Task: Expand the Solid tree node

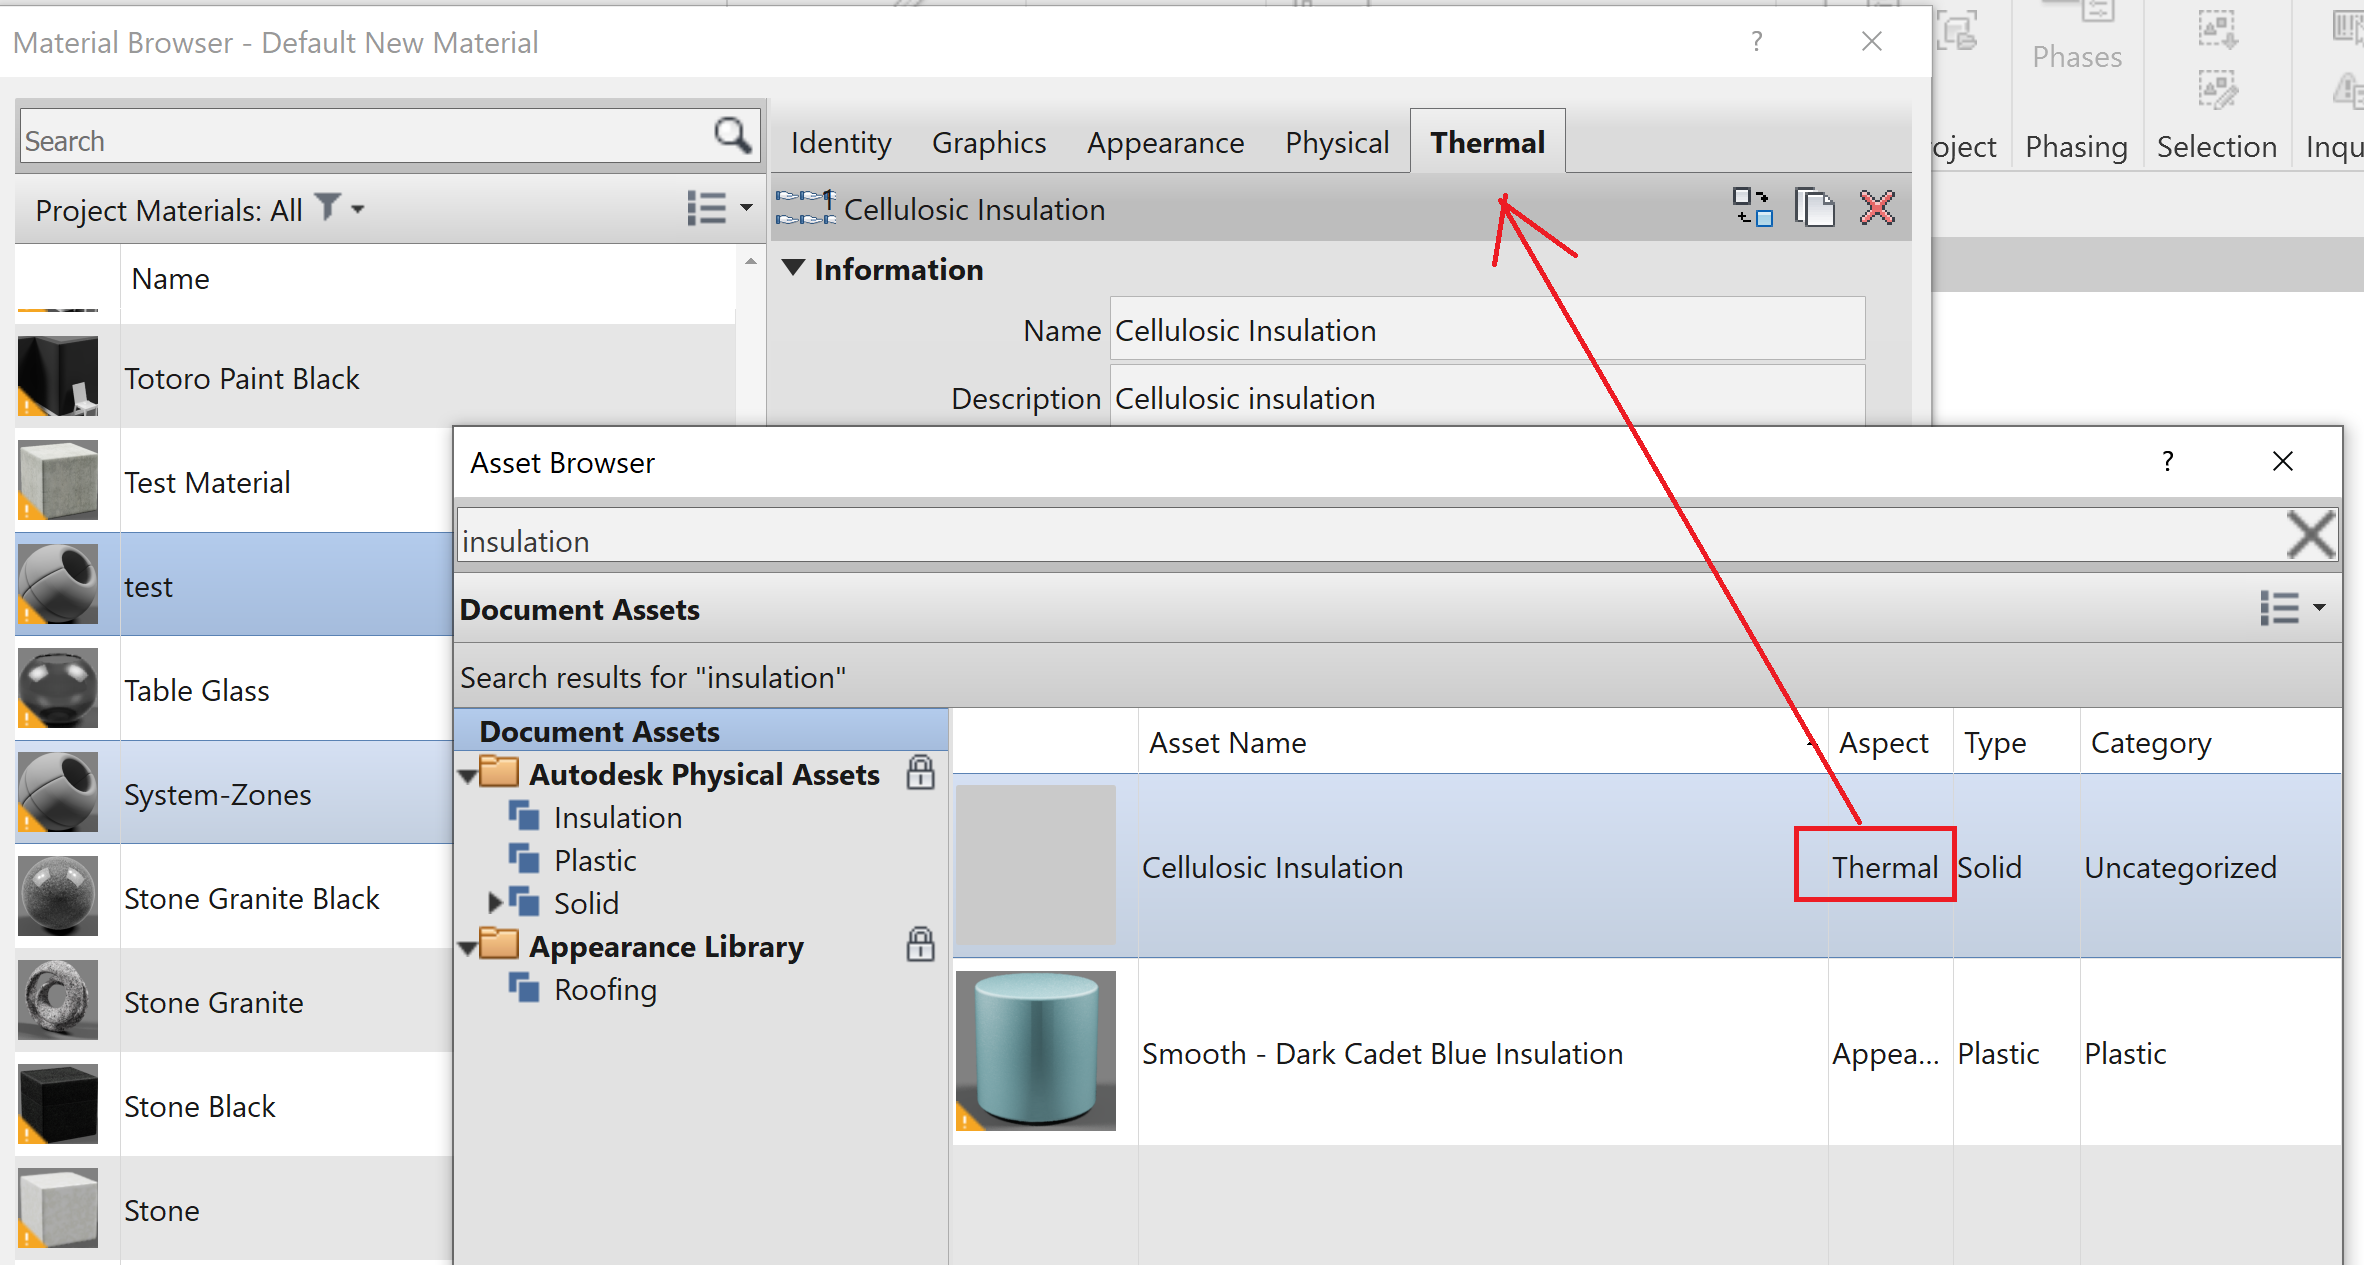Action: [x=495, y=903]
